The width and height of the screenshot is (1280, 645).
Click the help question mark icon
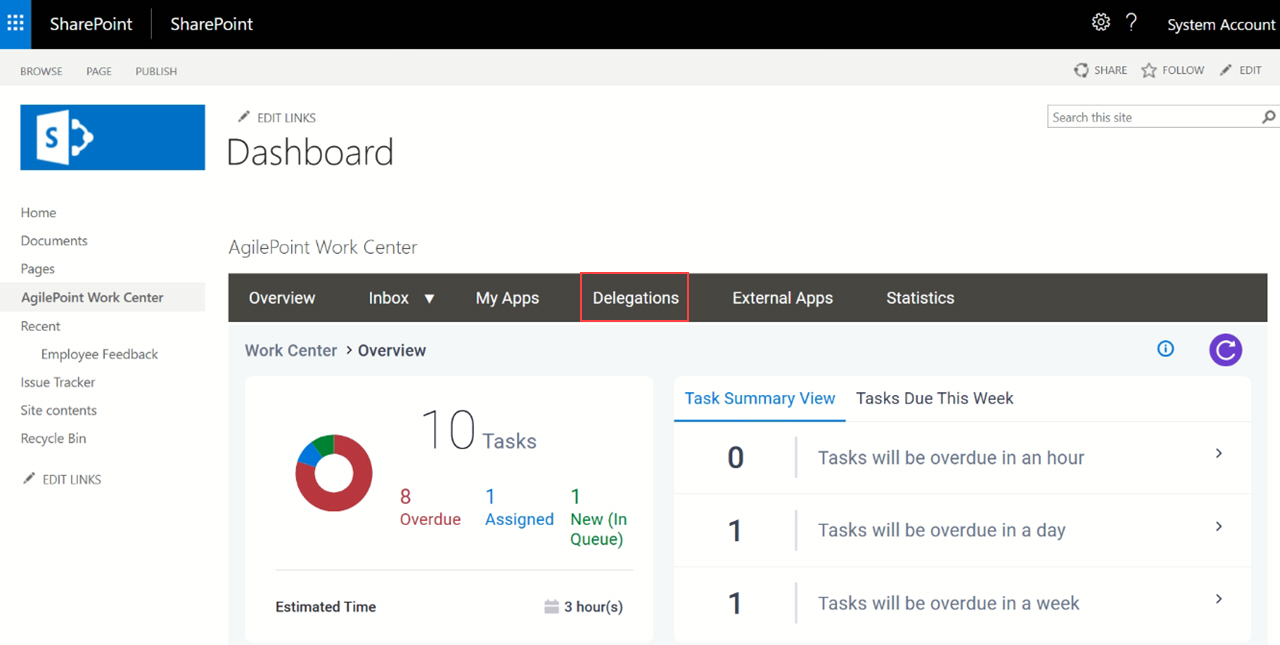[1131, 22]
